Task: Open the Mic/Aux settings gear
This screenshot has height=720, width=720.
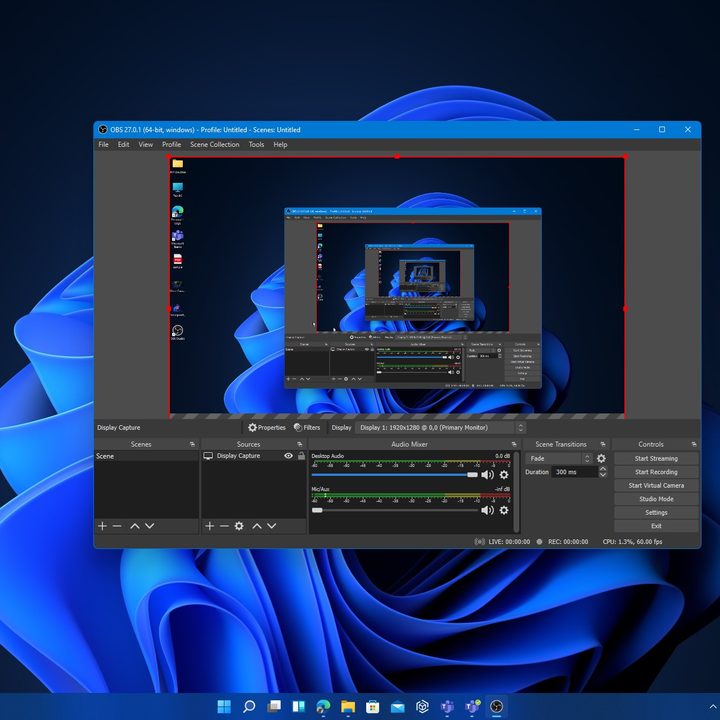Action: (504, 510)
